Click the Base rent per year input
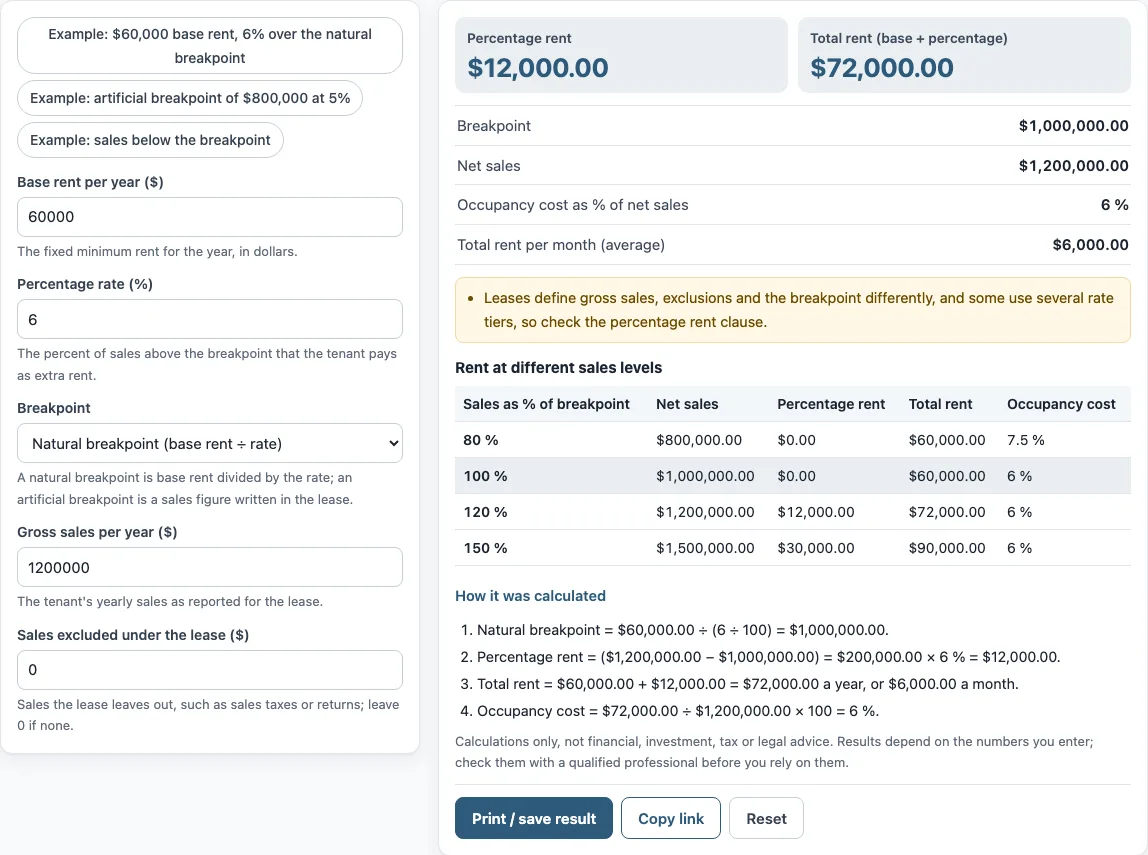Screen dimensions: 1148x855 tap(209, 217)
